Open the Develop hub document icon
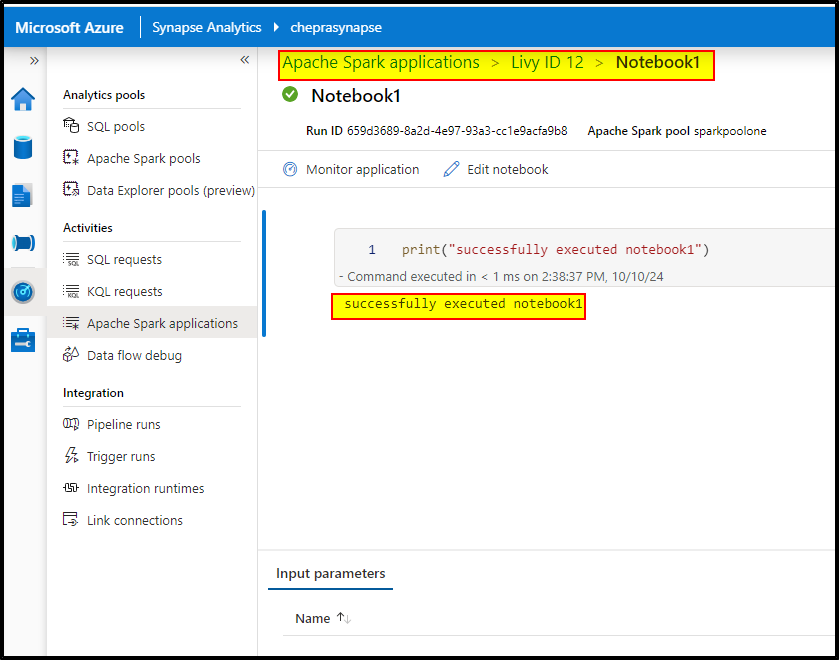The height and width of the screenshot is (660, 839). coord(23,196)
